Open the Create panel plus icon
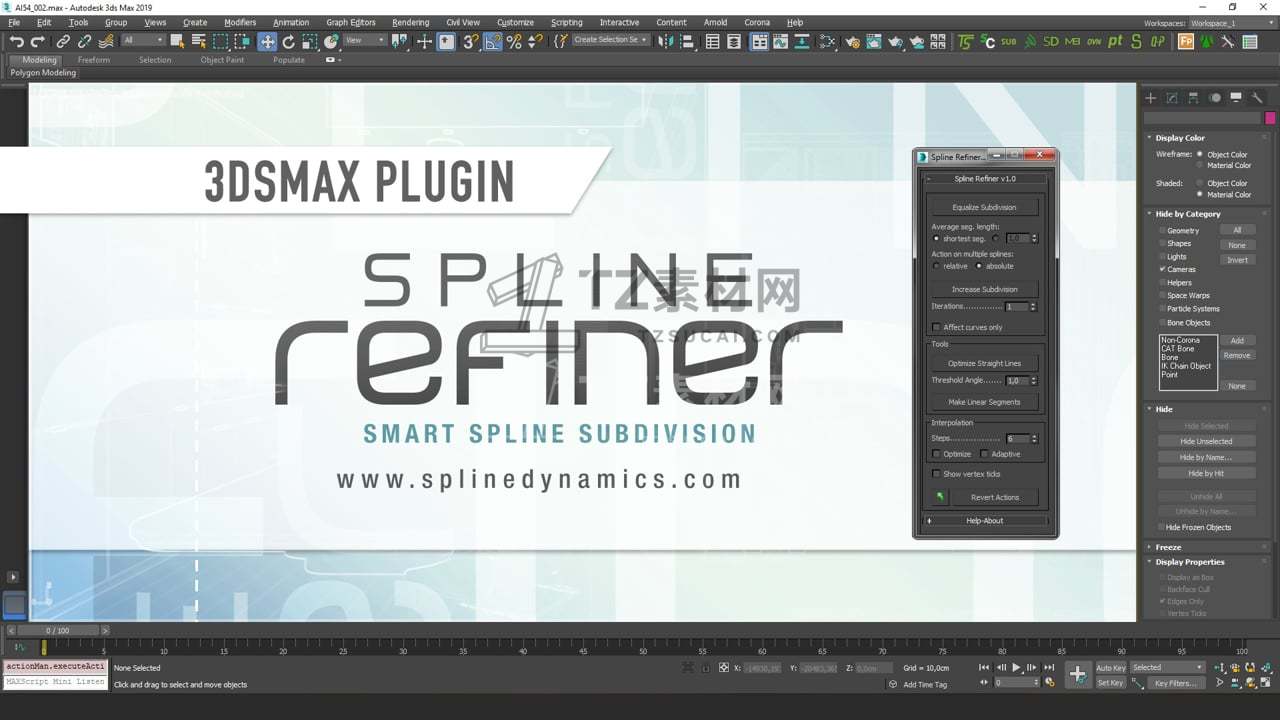 tap(1151, 98)
